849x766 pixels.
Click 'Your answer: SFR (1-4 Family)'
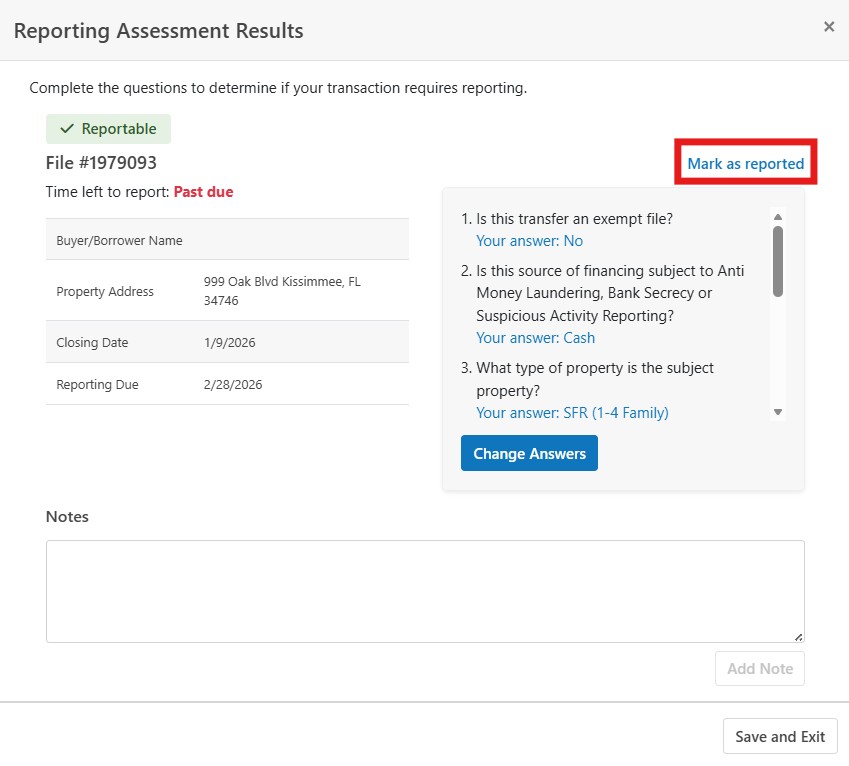click(x=572, y=412)
